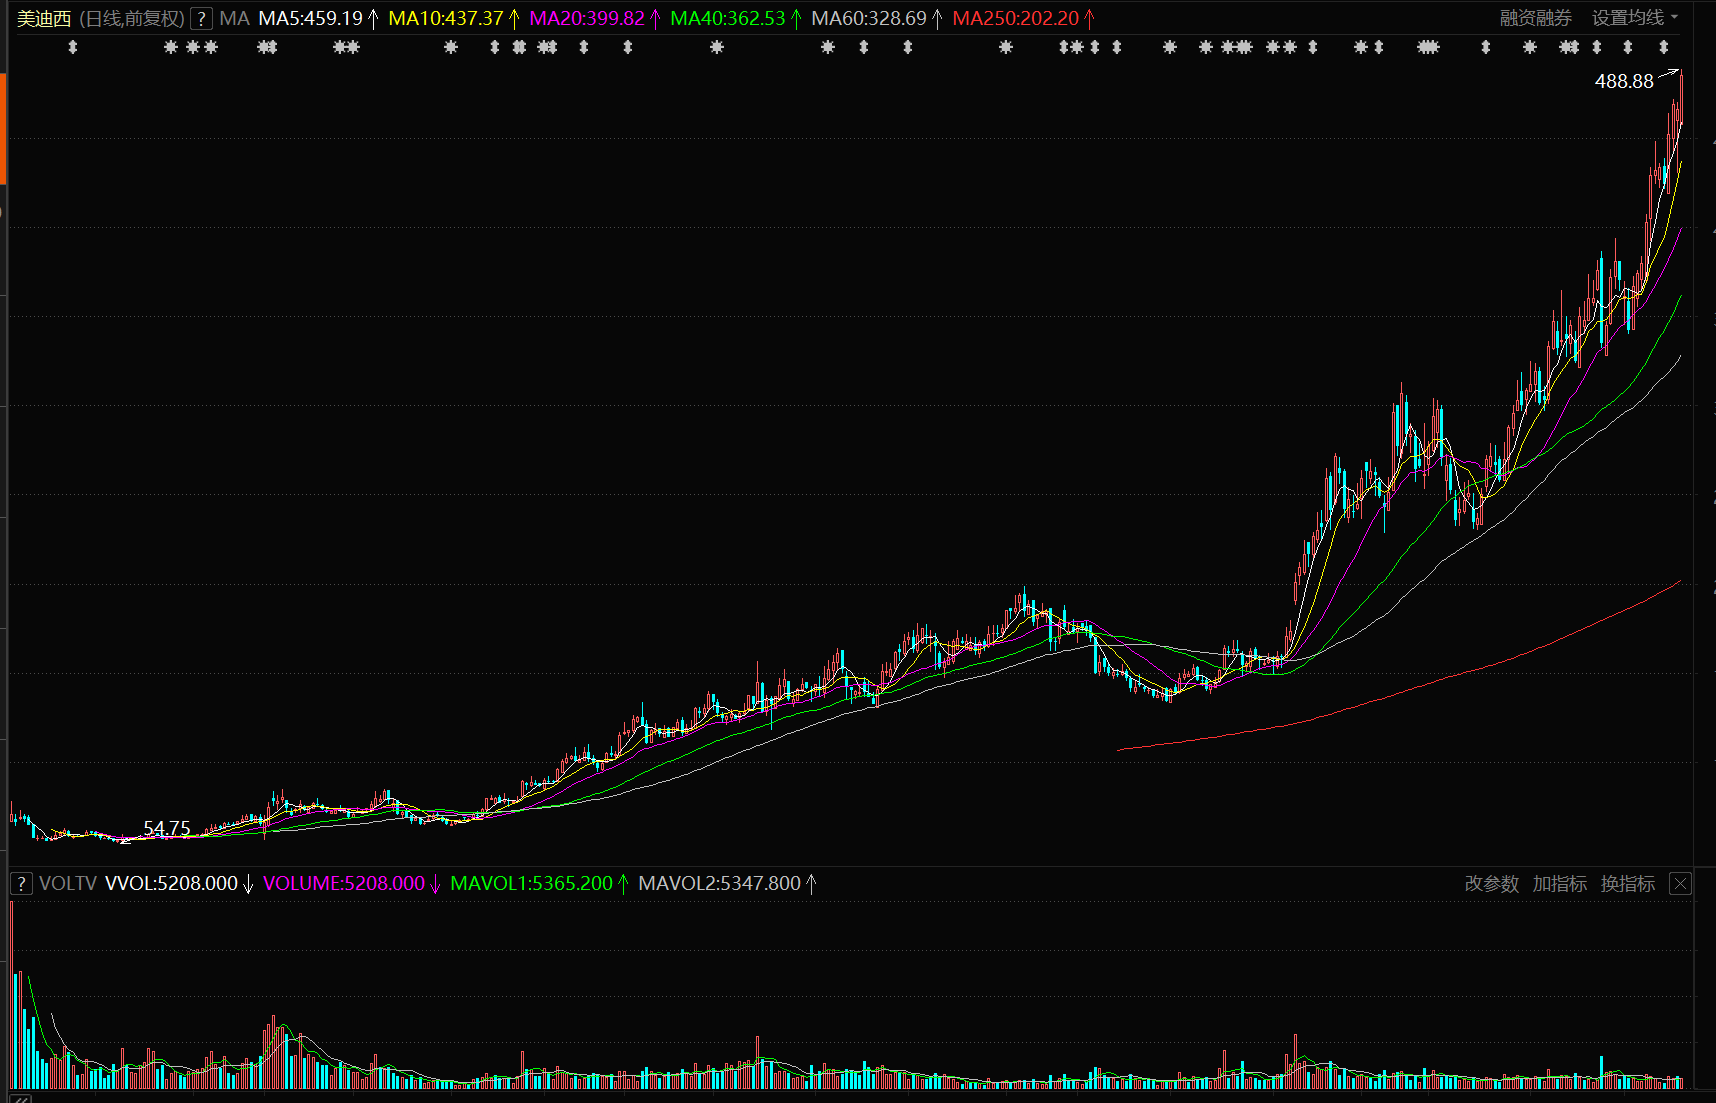Toggle the MA5 moving average line label

point(311,19)
